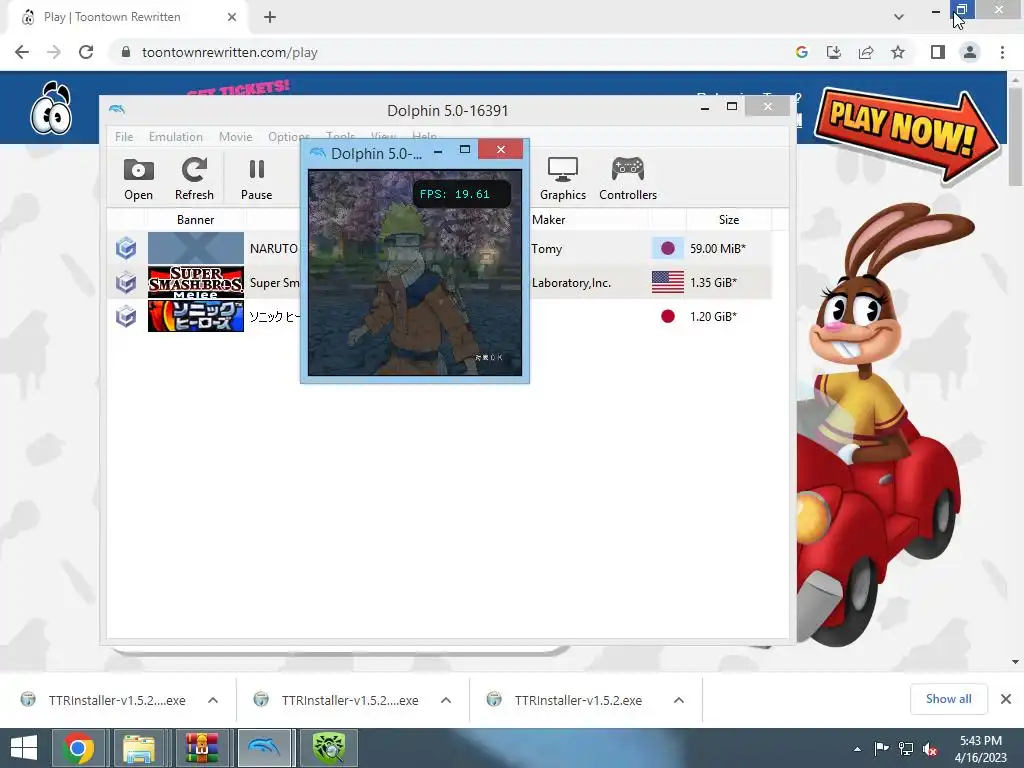
Task: Select the GameCube icon in NARUTO row
Action: click(126, 249)
